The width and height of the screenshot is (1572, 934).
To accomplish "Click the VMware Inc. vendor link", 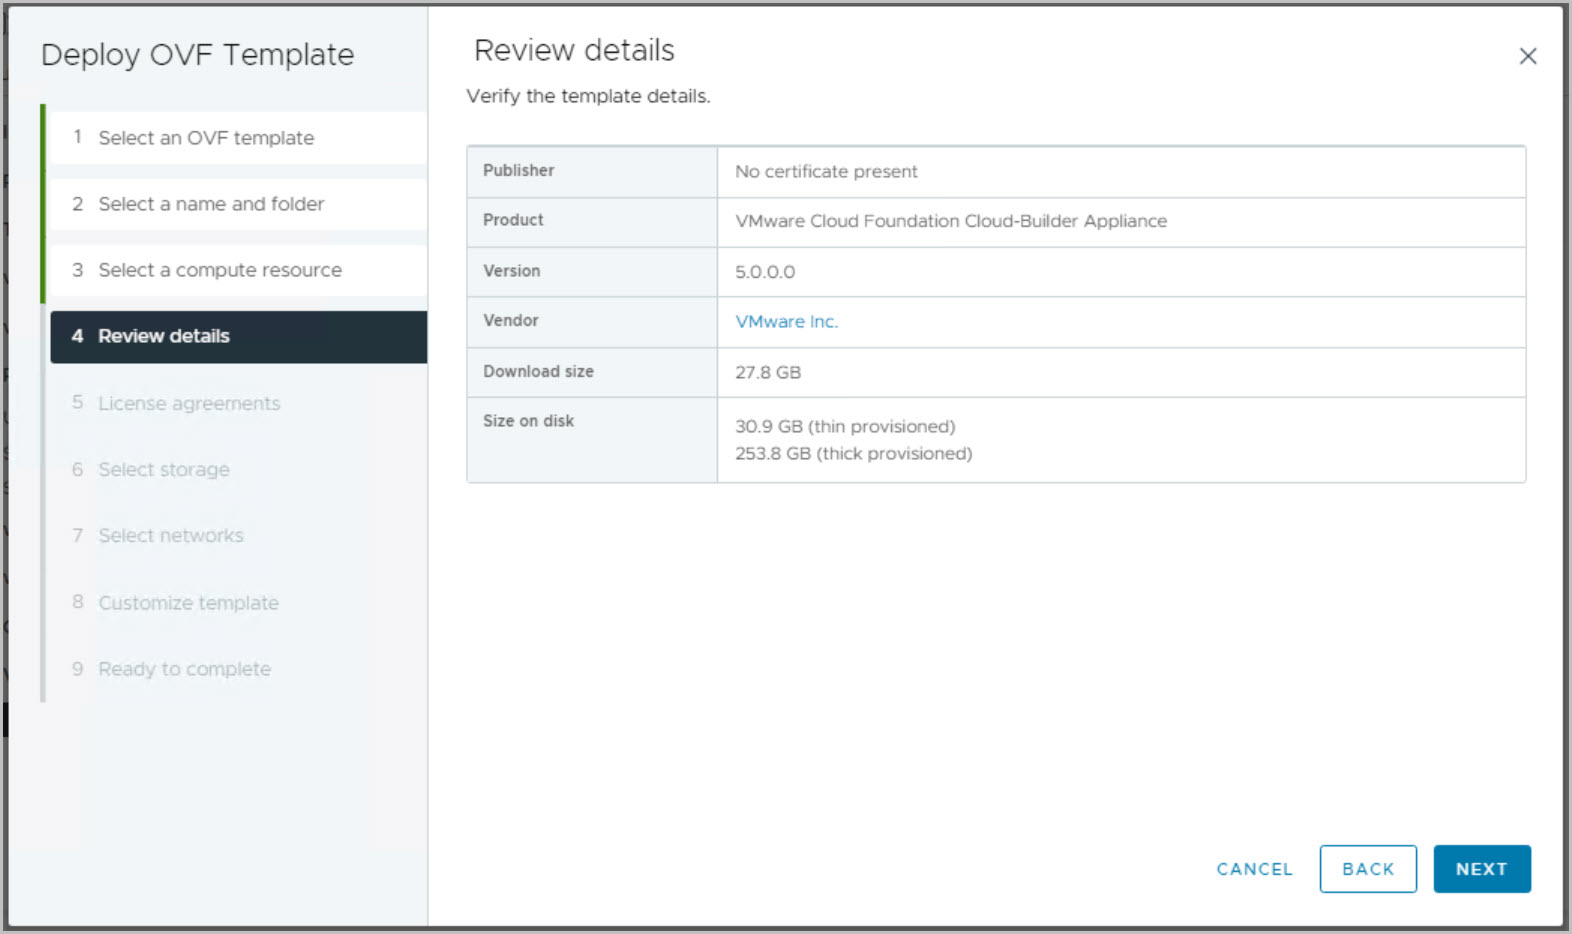I will 786,322.
